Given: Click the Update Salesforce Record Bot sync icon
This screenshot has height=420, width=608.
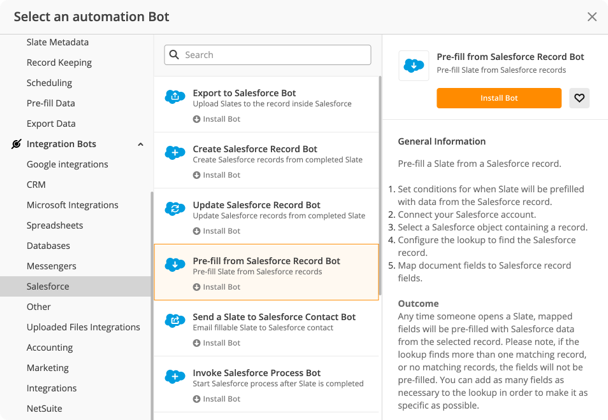Looking at the screenshot, I should point(175,208).
